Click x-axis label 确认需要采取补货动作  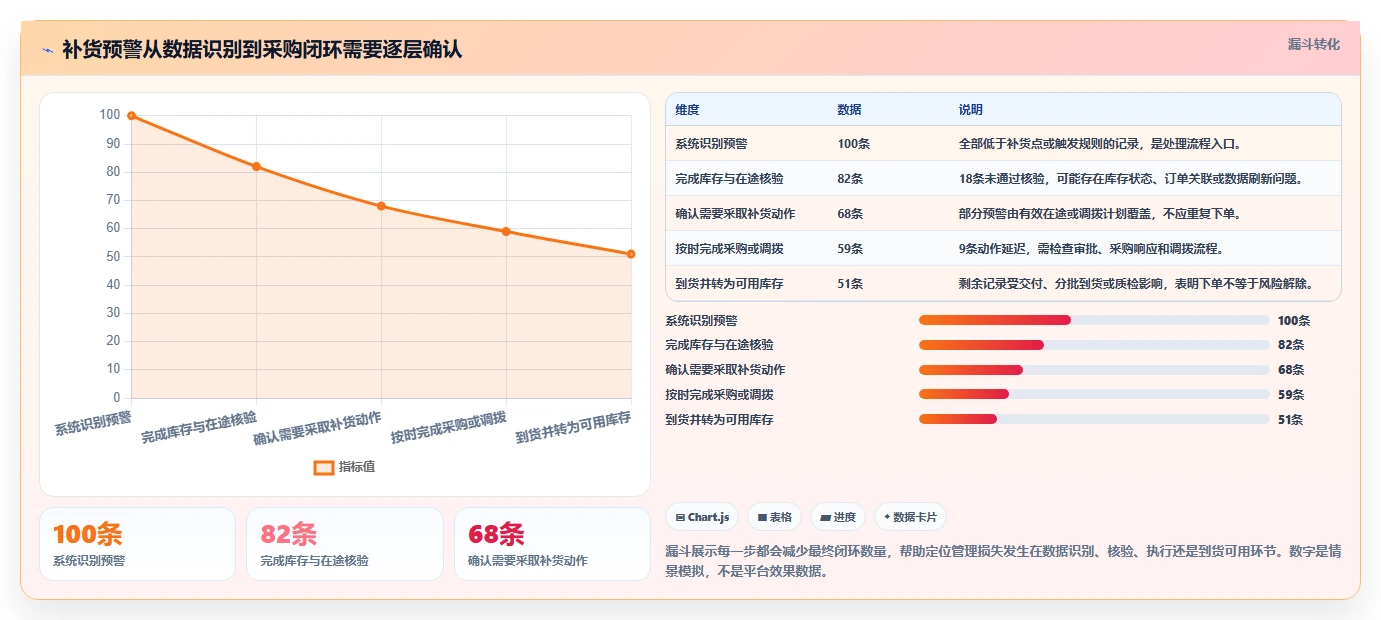coord(317,427)
